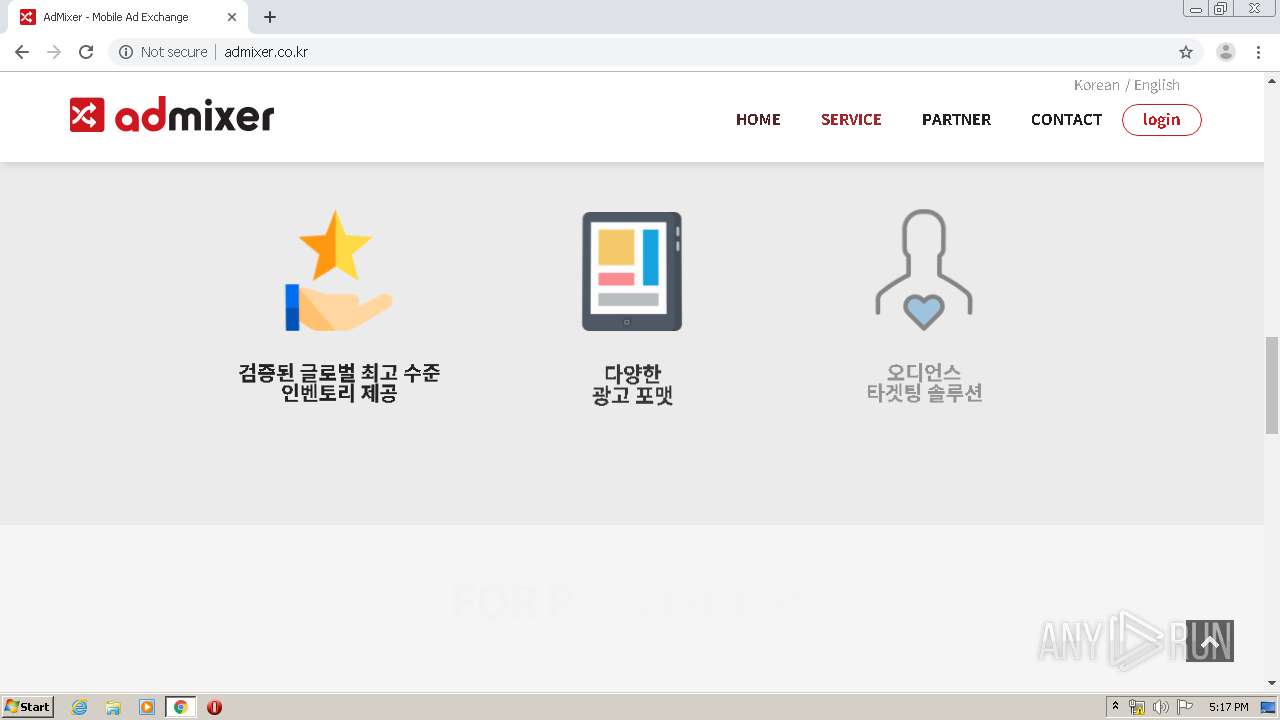Click the 5:17 PM system clock
Viewport: 1280px width, 720px height.
coord(1228,707)
